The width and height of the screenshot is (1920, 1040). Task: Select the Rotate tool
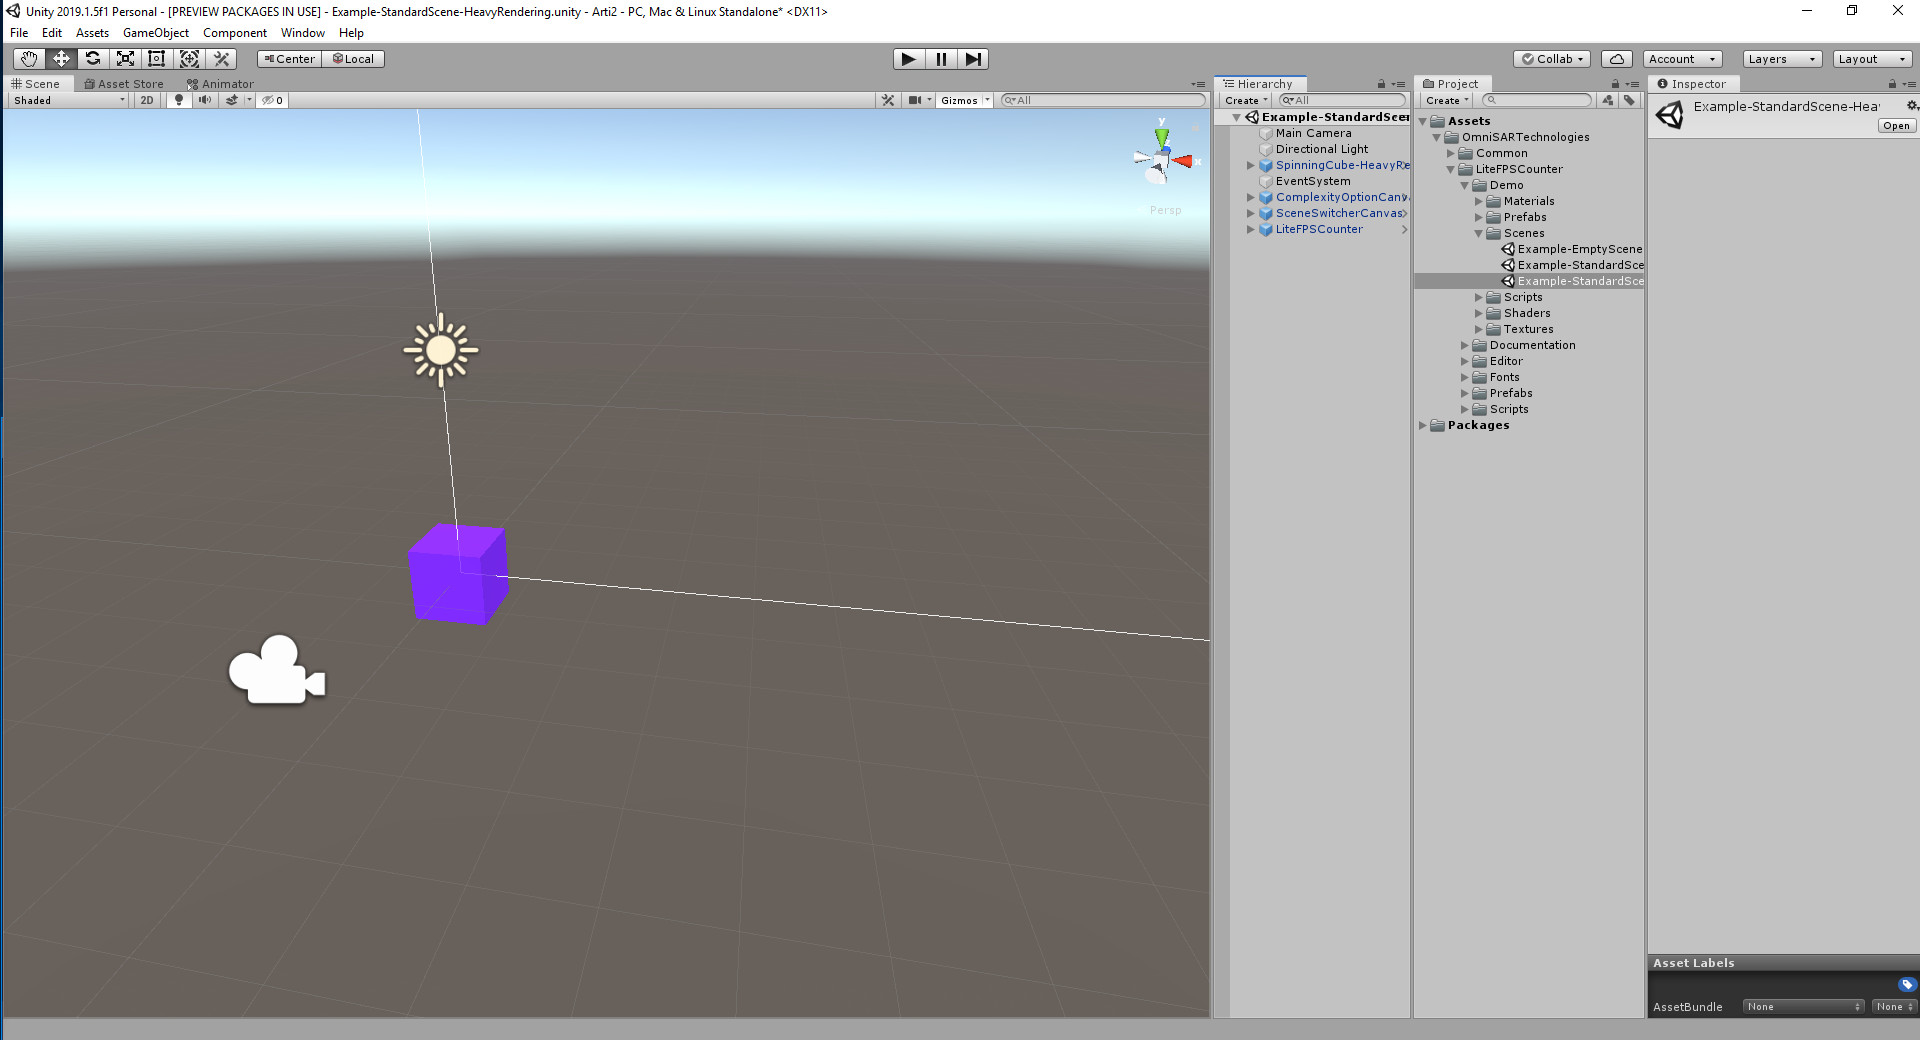click(93, 59)
